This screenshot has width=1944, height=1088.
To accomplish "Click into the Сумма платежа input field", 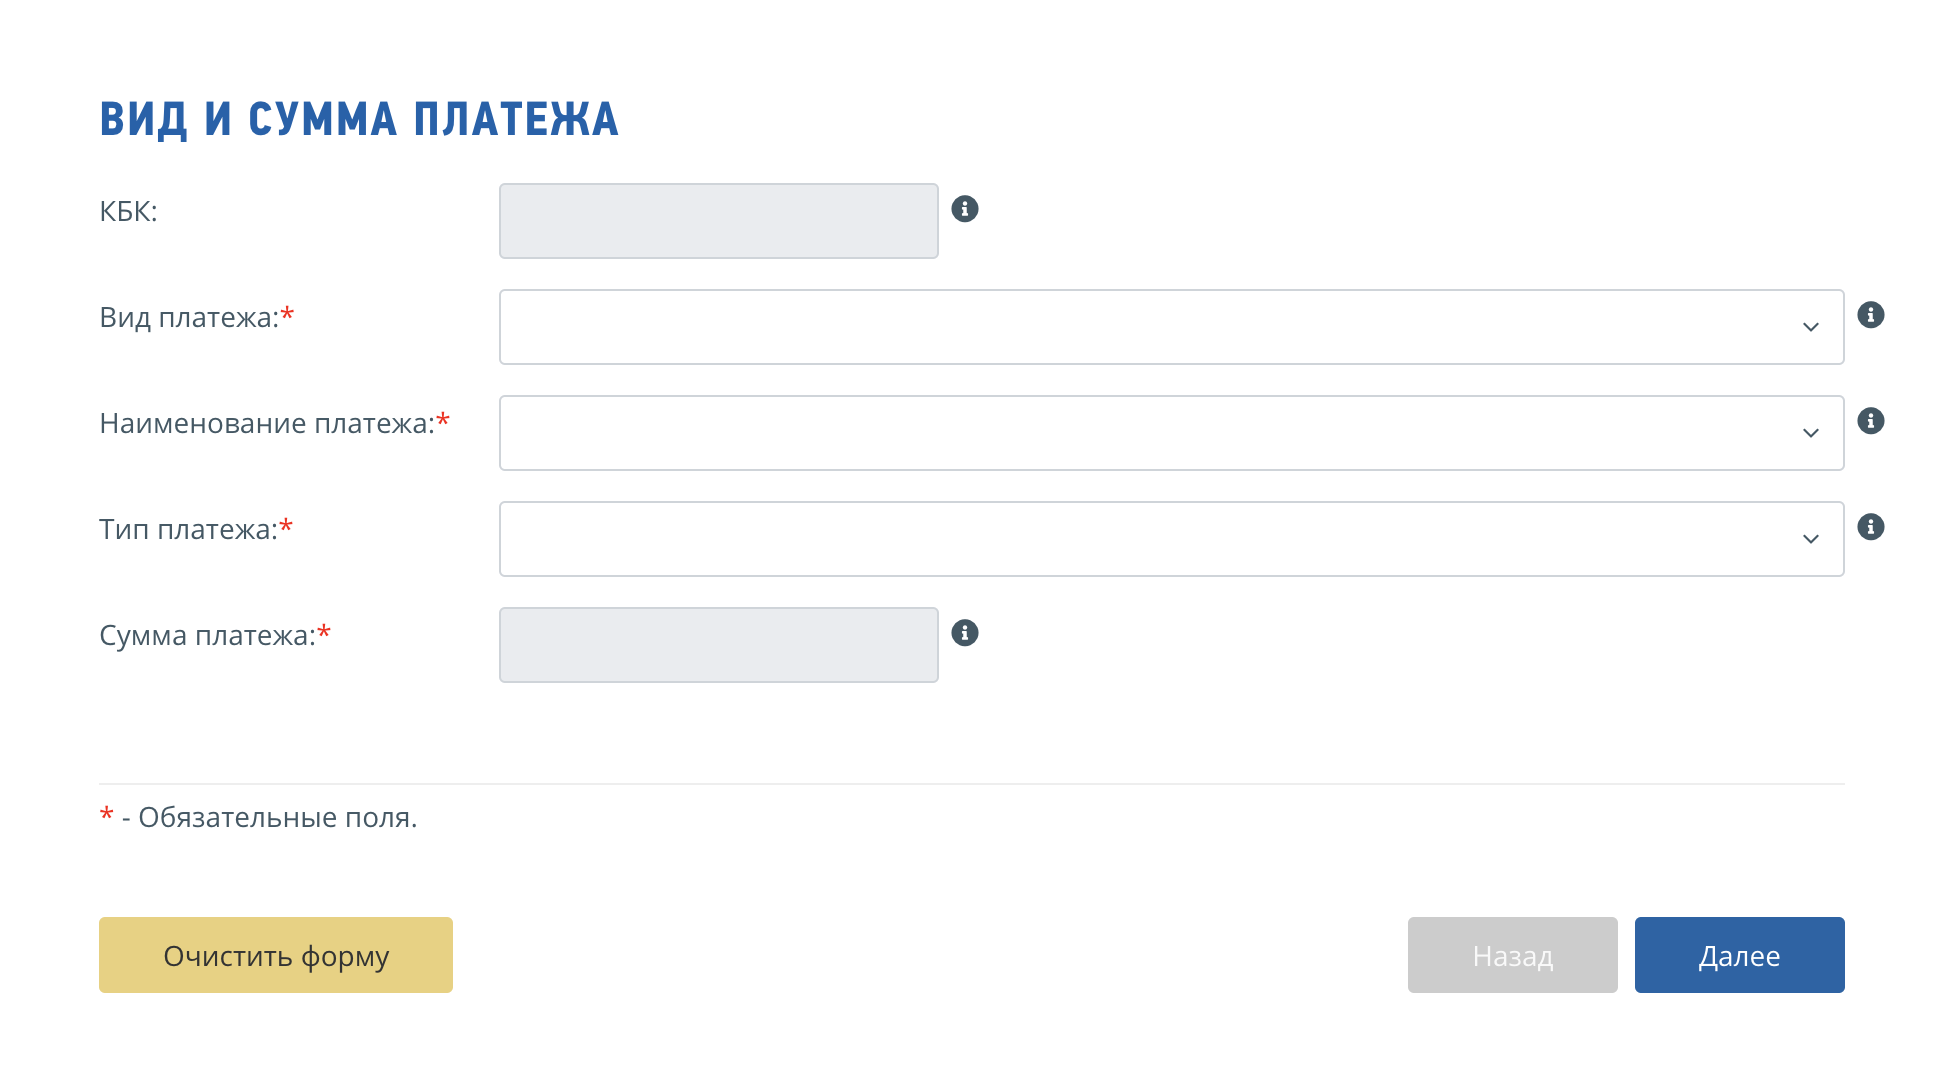I will pos(718,645).
